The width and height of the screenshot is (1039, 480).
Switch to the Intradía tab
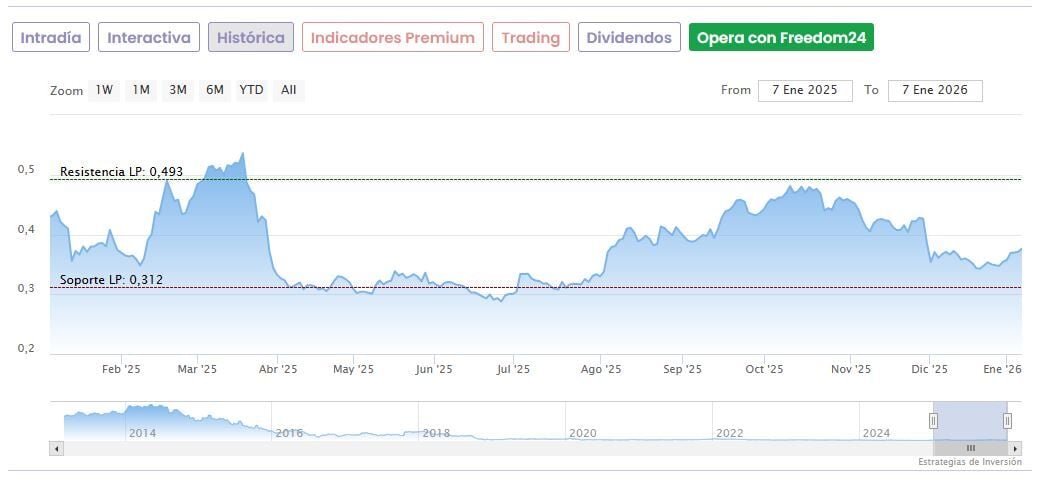click(51, 38)
